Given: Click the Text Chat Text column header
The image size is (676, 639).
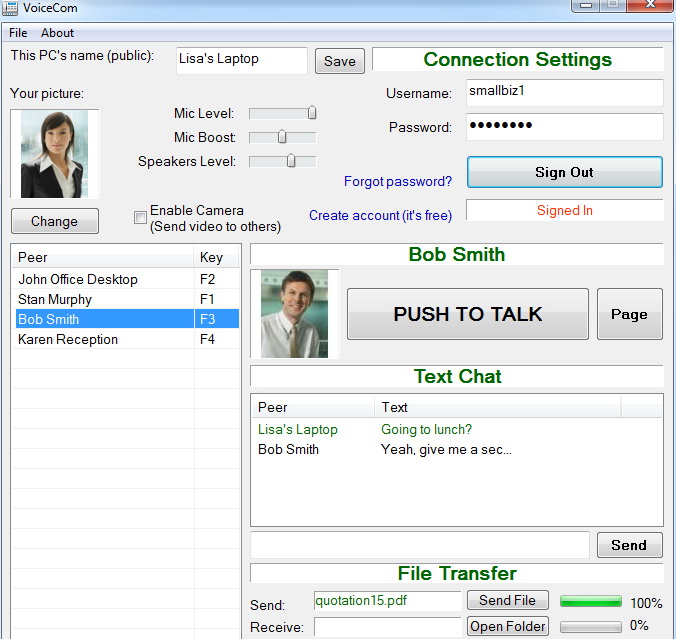Looking at the screenshot, I should [498, 407].
